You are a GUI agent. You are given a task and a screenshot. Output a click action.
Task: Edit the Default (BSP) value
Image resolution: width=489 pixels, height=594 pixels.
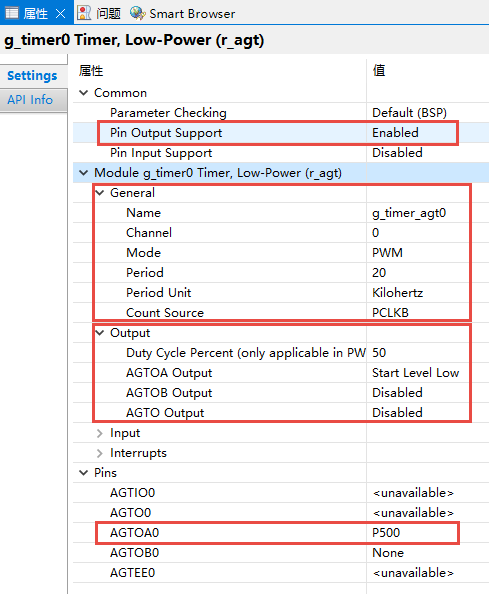409,113
